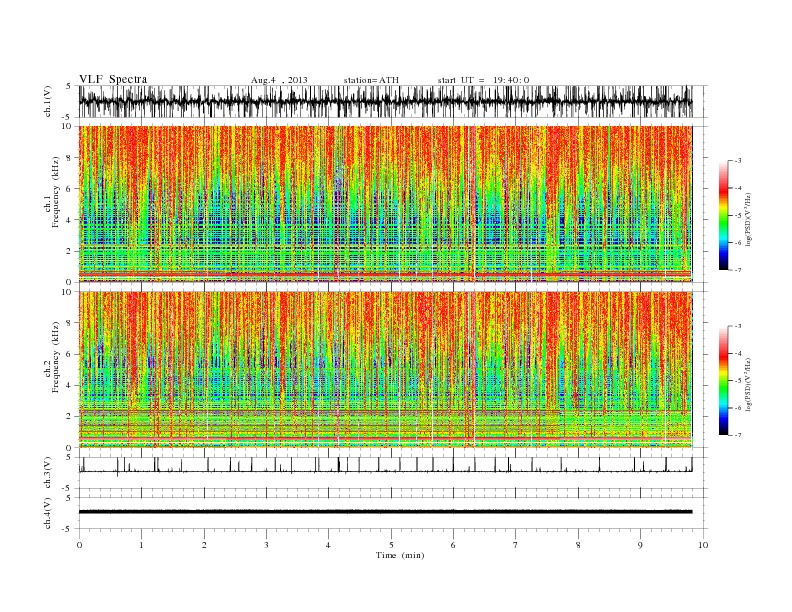Select the ch.2 "Frequency (kHz)" axis label
This screenshot has height=612, width=792.
click(x=56, y=357)
